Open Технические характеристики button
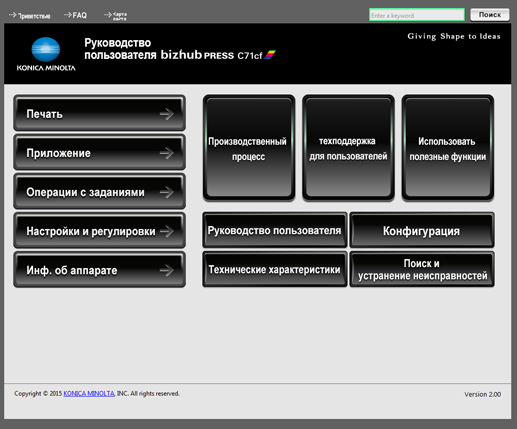The width and height of the screenshot is (517, 429). point(275,269)
